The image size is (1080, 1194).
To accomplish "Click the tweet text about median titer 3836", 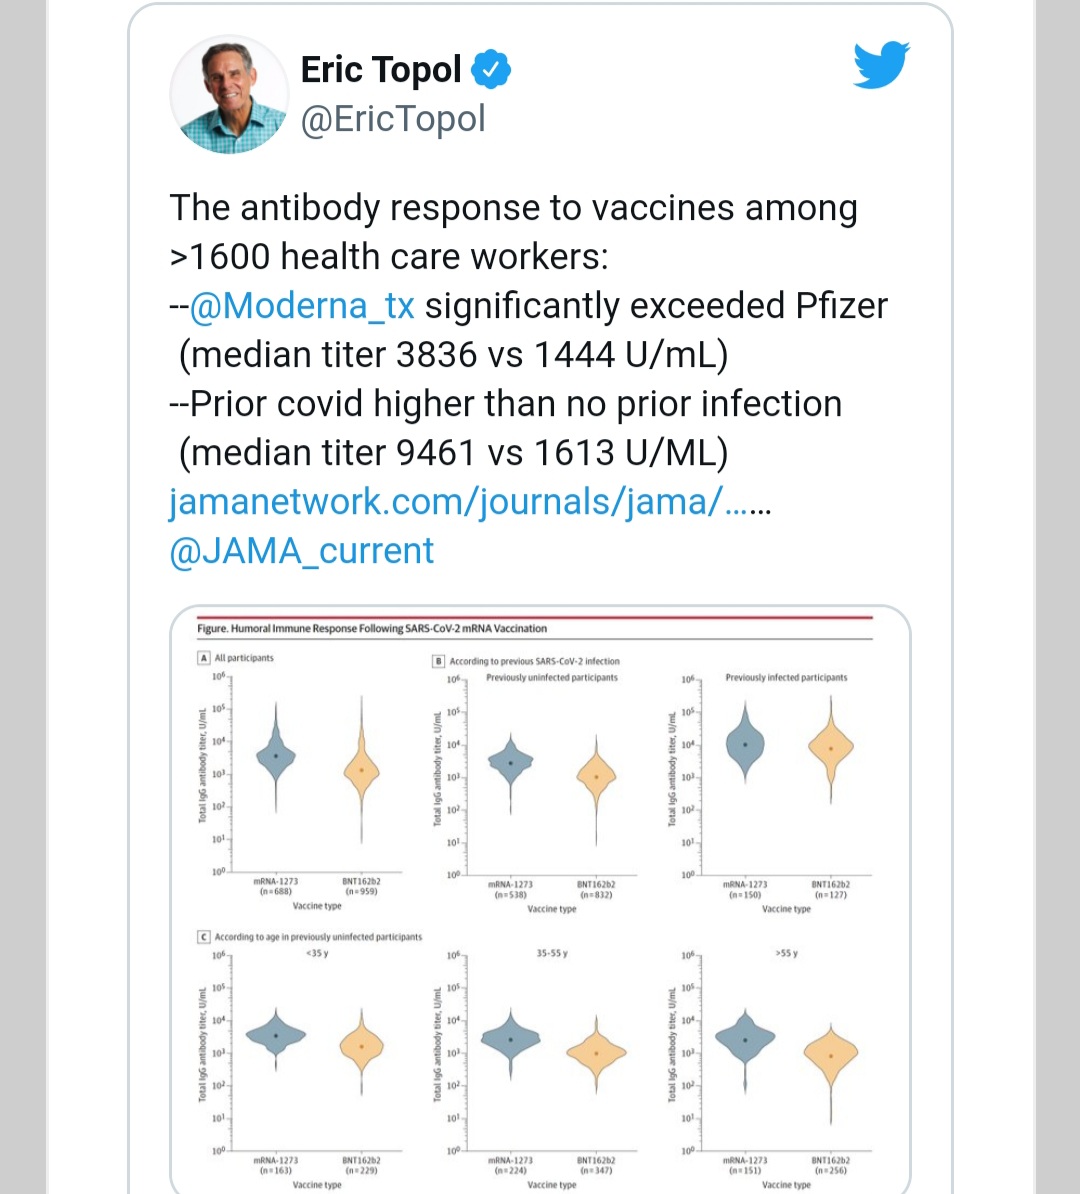I will pyautogui.click(x=453, y=355).
